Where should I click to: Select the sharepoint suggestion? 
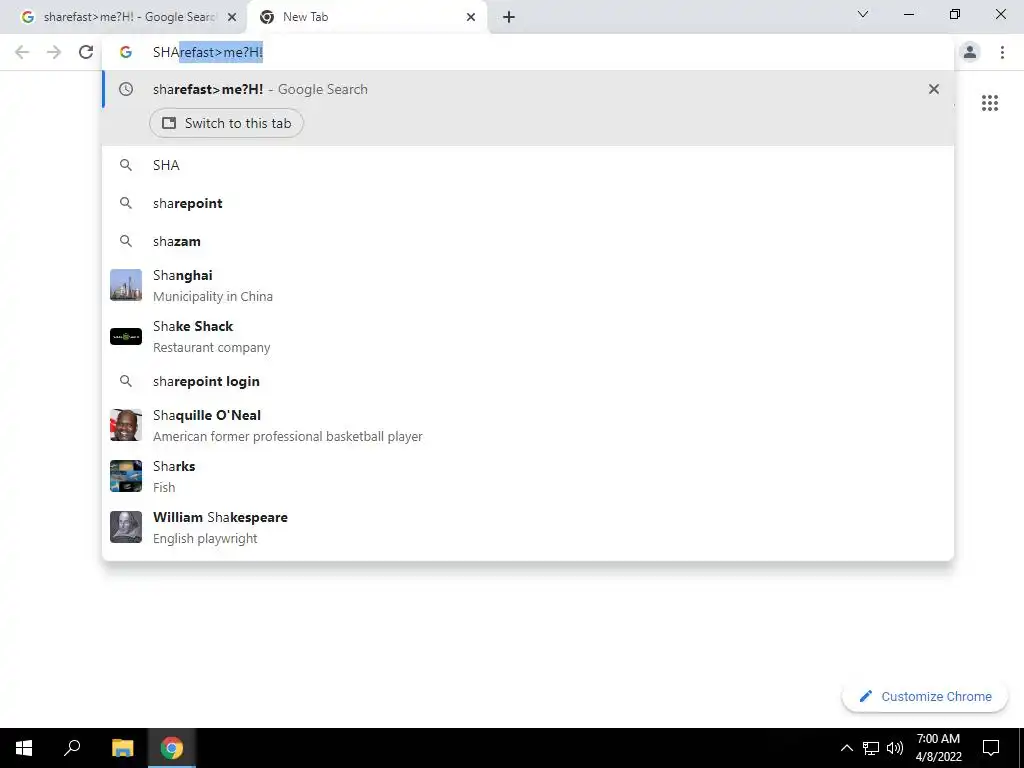click(x=528, y=203)
